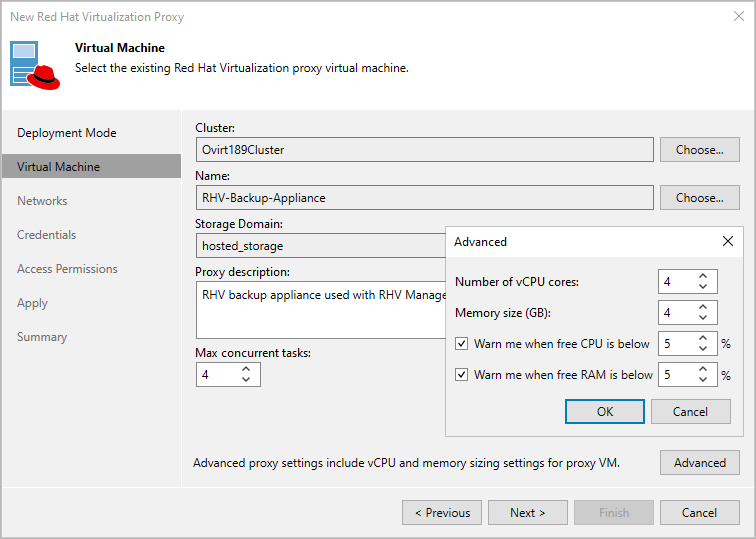This screenshot has height=539, width=756.
Task: Click Choose button for Cluster
Action: click(700, 149)
